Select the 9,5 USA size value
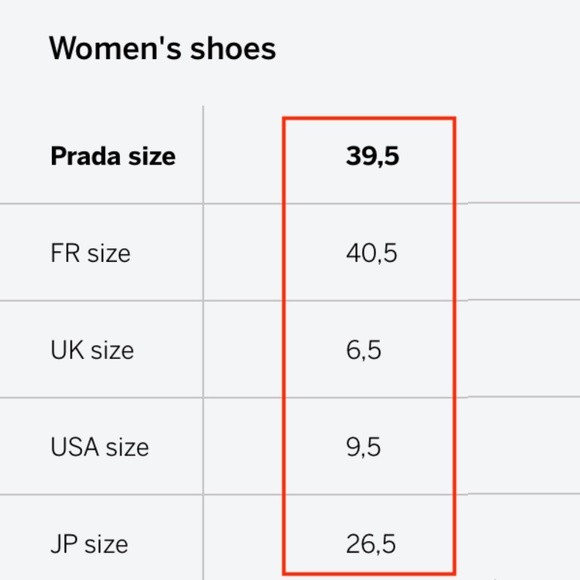 364,447
